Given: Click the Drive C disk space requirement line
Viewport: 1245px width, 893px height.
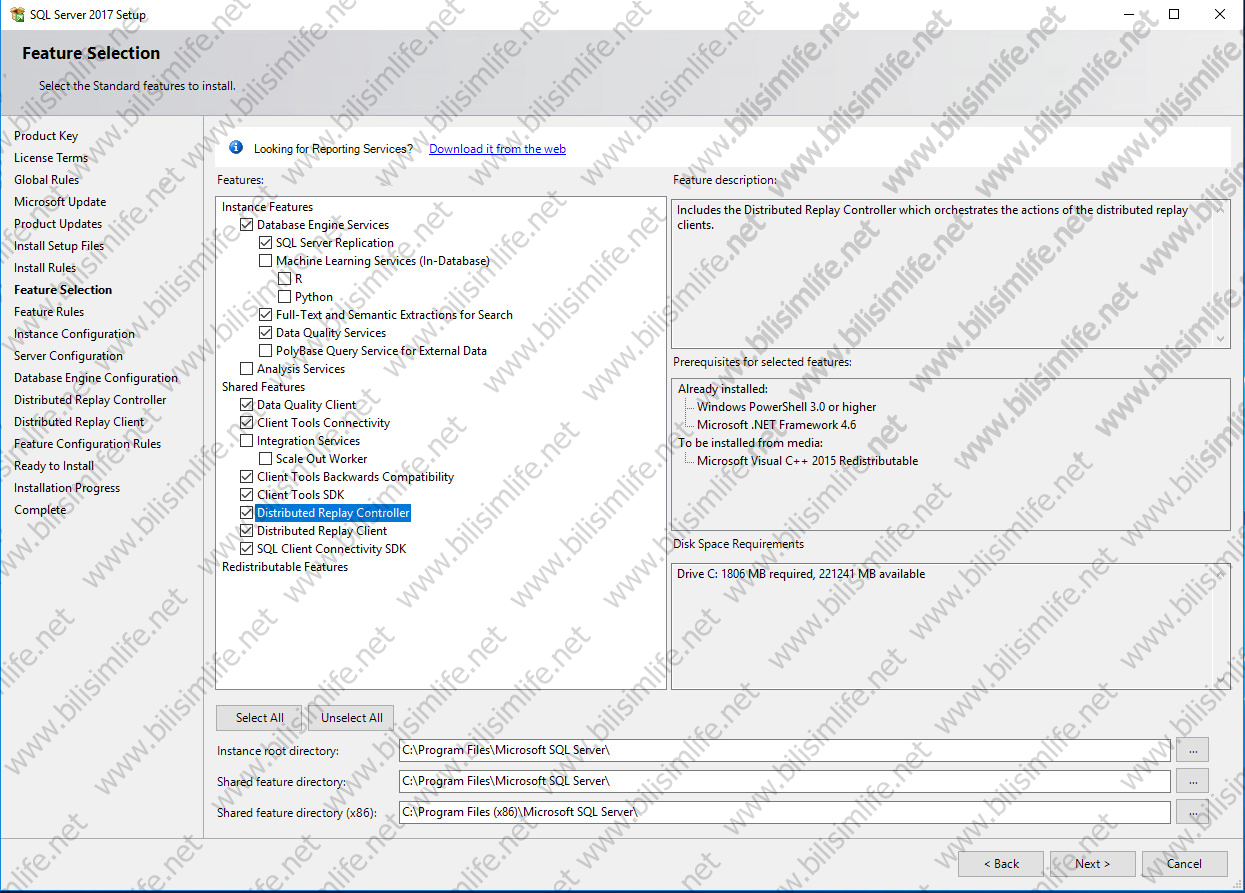Looking at the screenshot, I should (801, 574).
